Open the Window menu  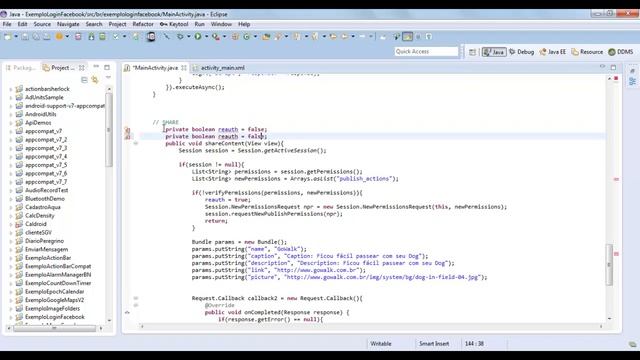coord(221,24)
